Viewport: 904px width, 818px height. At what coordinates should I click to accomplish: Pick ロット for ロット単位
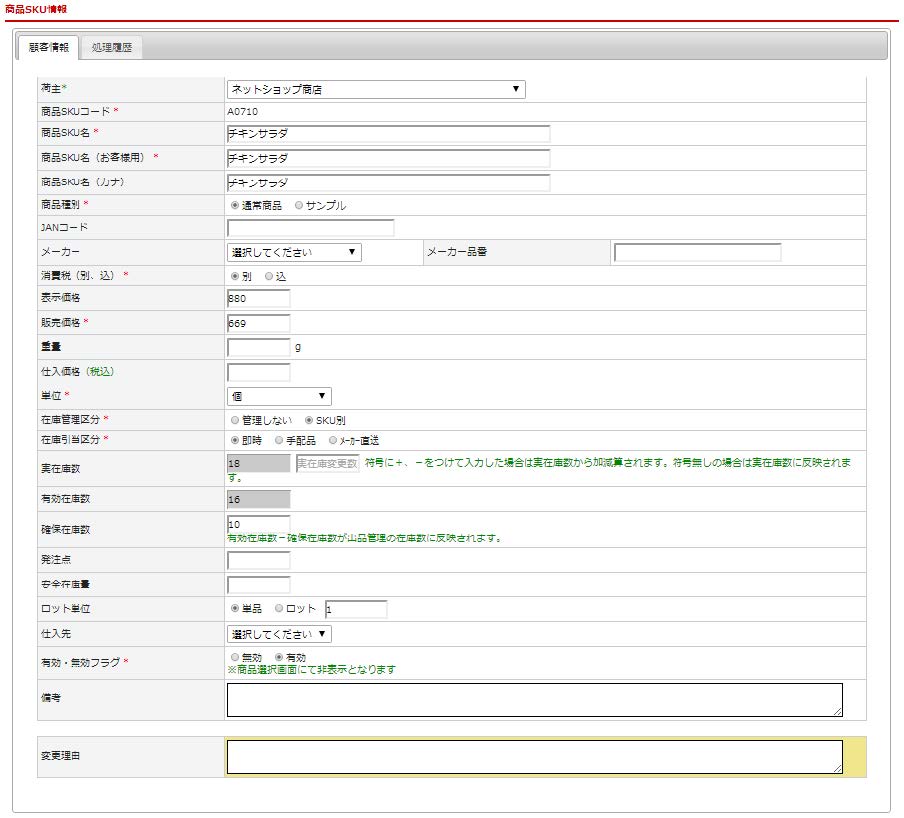click(279, 609)
